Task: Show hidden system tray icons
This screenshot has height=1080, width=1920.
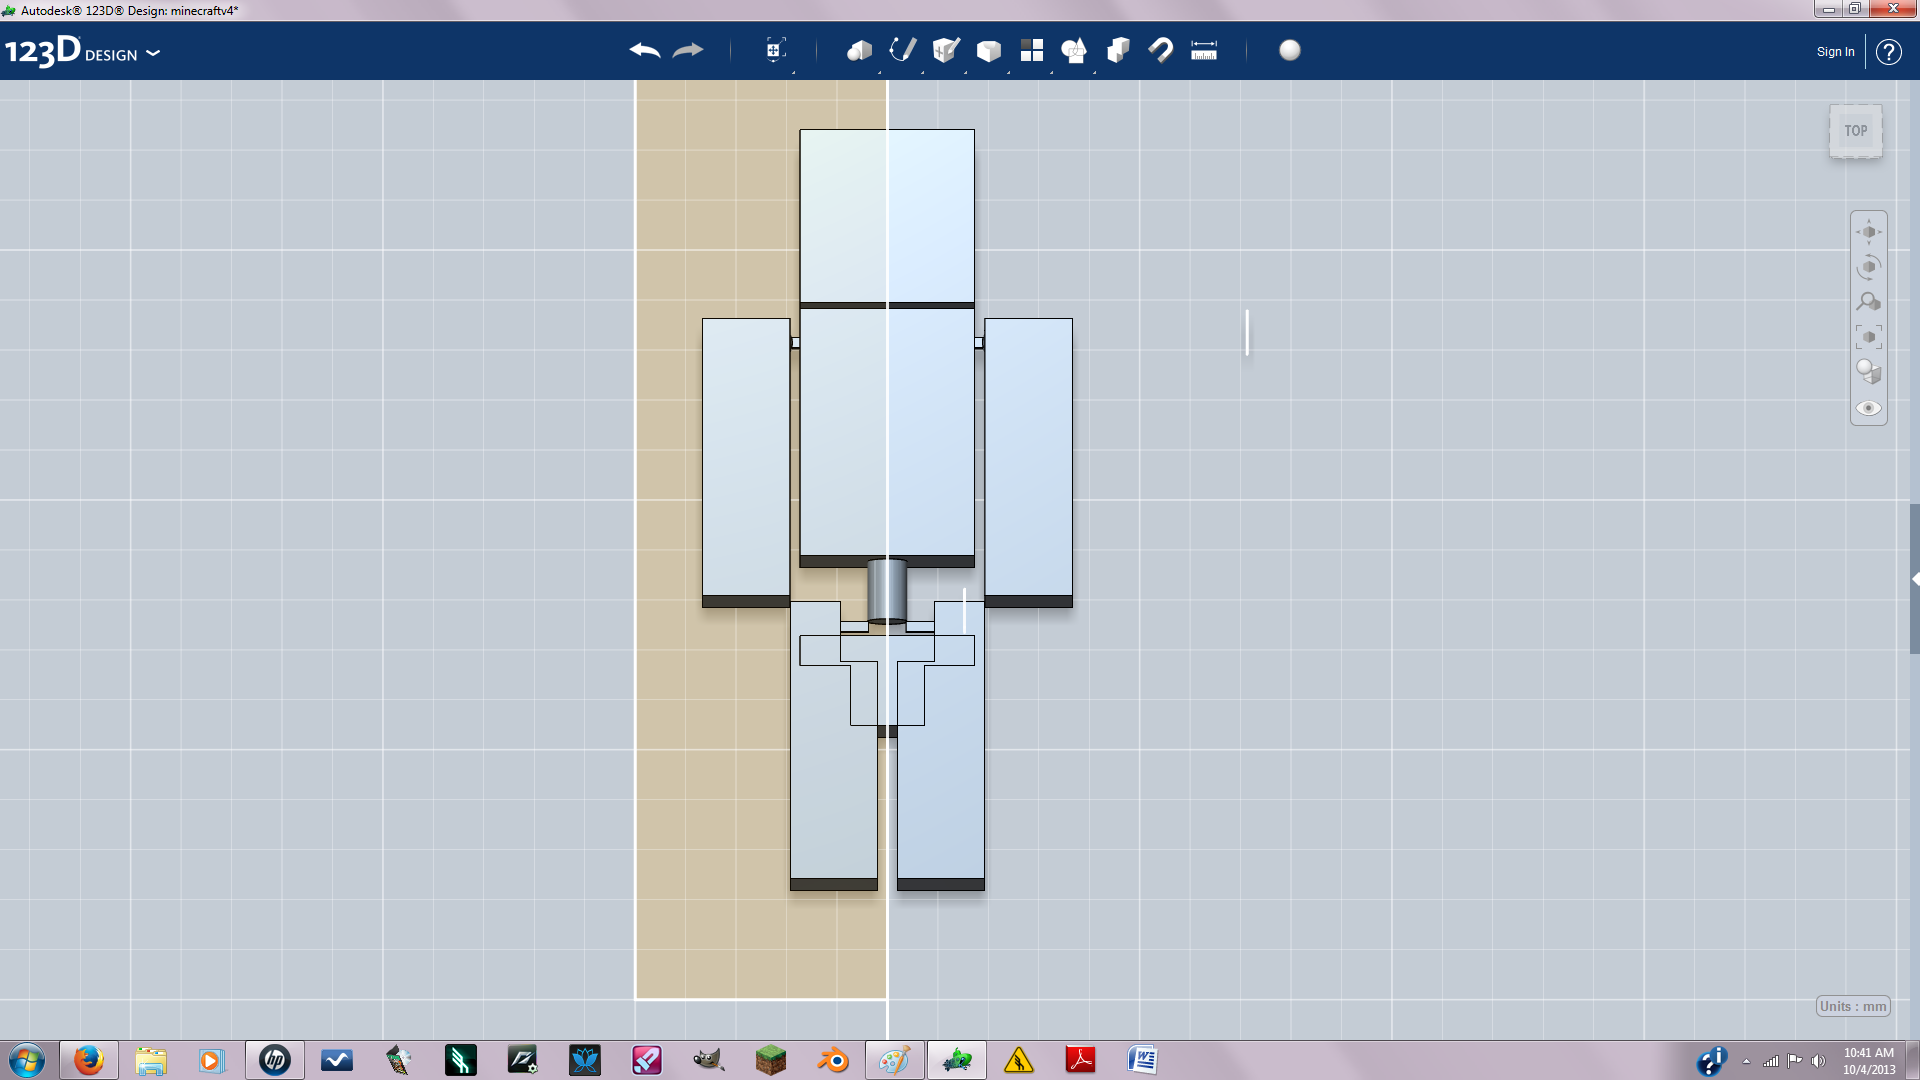Action: [1746, 1061]
